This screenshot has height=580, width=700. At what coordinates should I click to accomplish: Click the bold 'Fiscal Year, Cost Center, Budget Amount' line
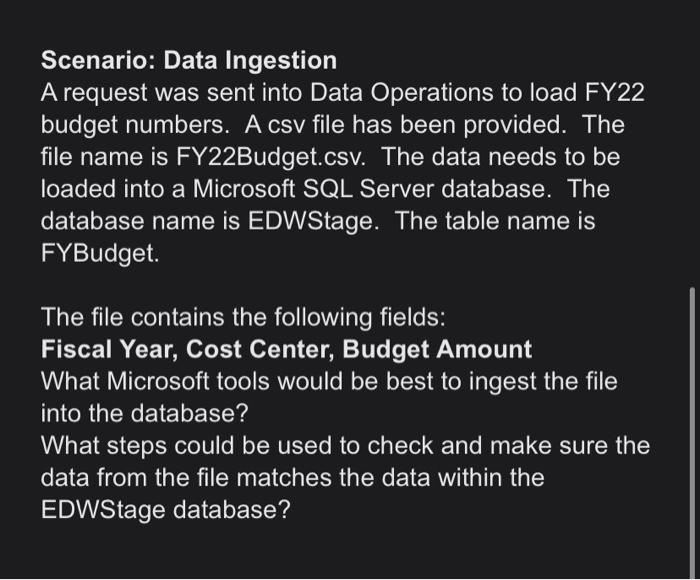coord(286,349)
